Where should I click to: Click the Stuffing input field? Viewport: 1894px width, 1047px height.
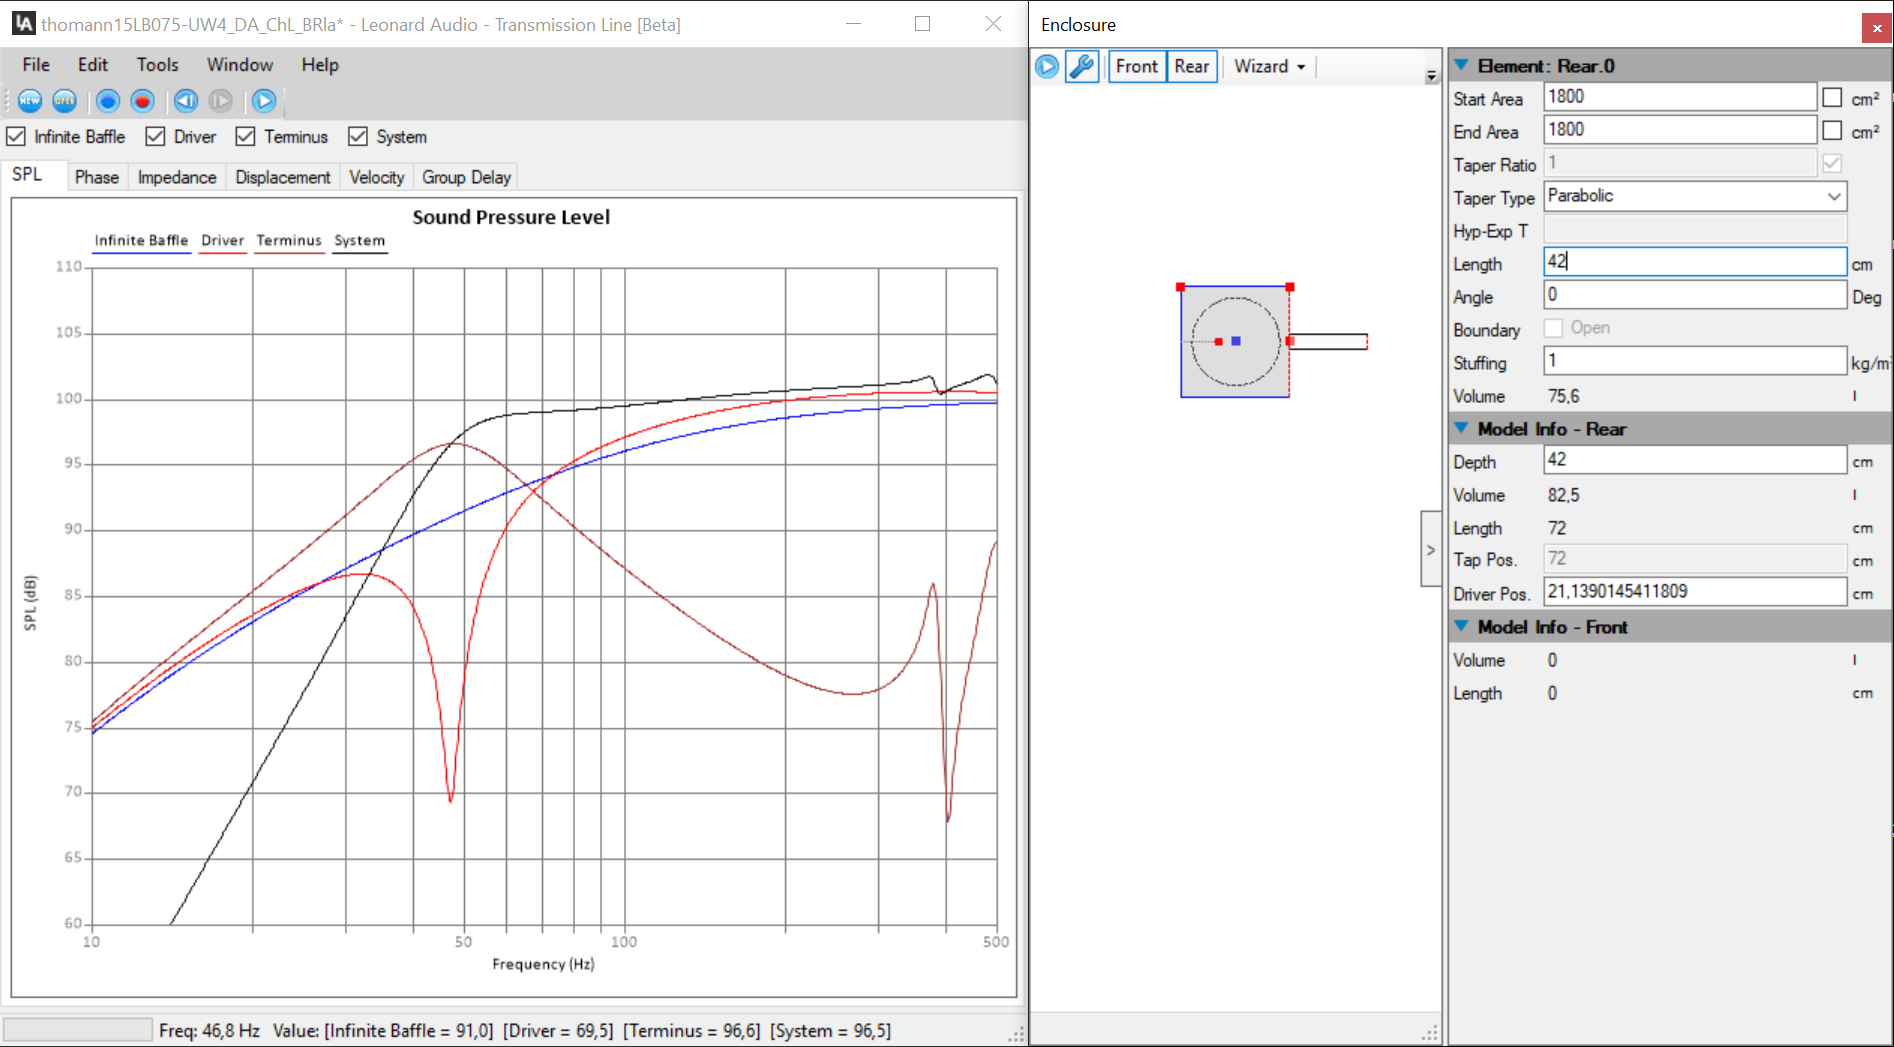(x=1694, y=361)
